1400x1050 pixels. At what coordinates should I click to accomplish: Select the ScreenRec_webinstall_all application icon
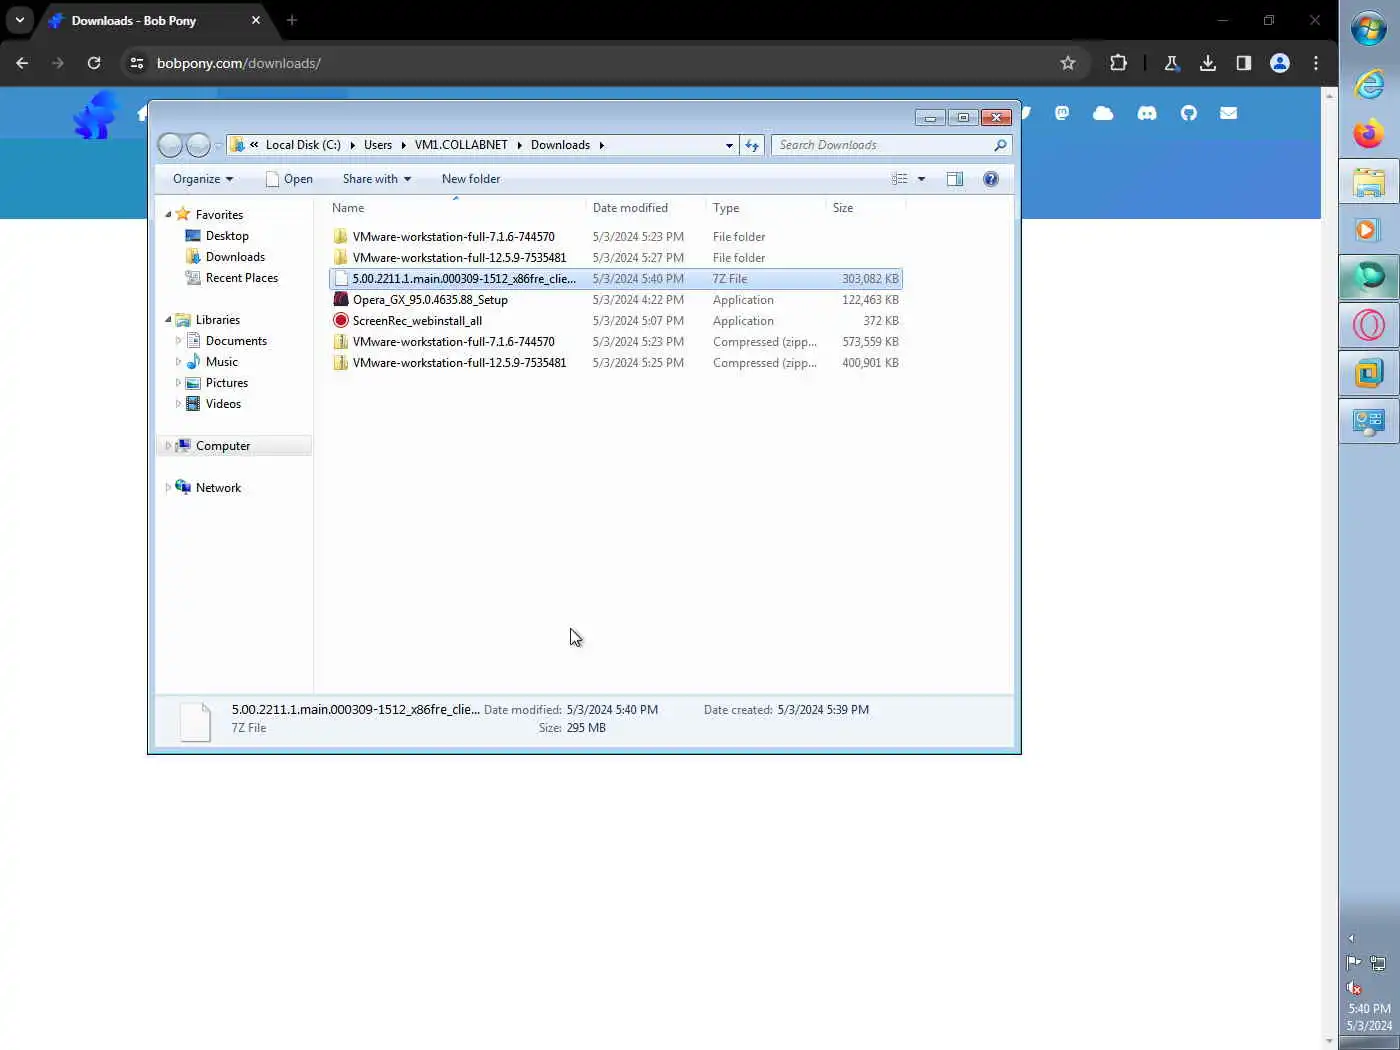(341, 321)
